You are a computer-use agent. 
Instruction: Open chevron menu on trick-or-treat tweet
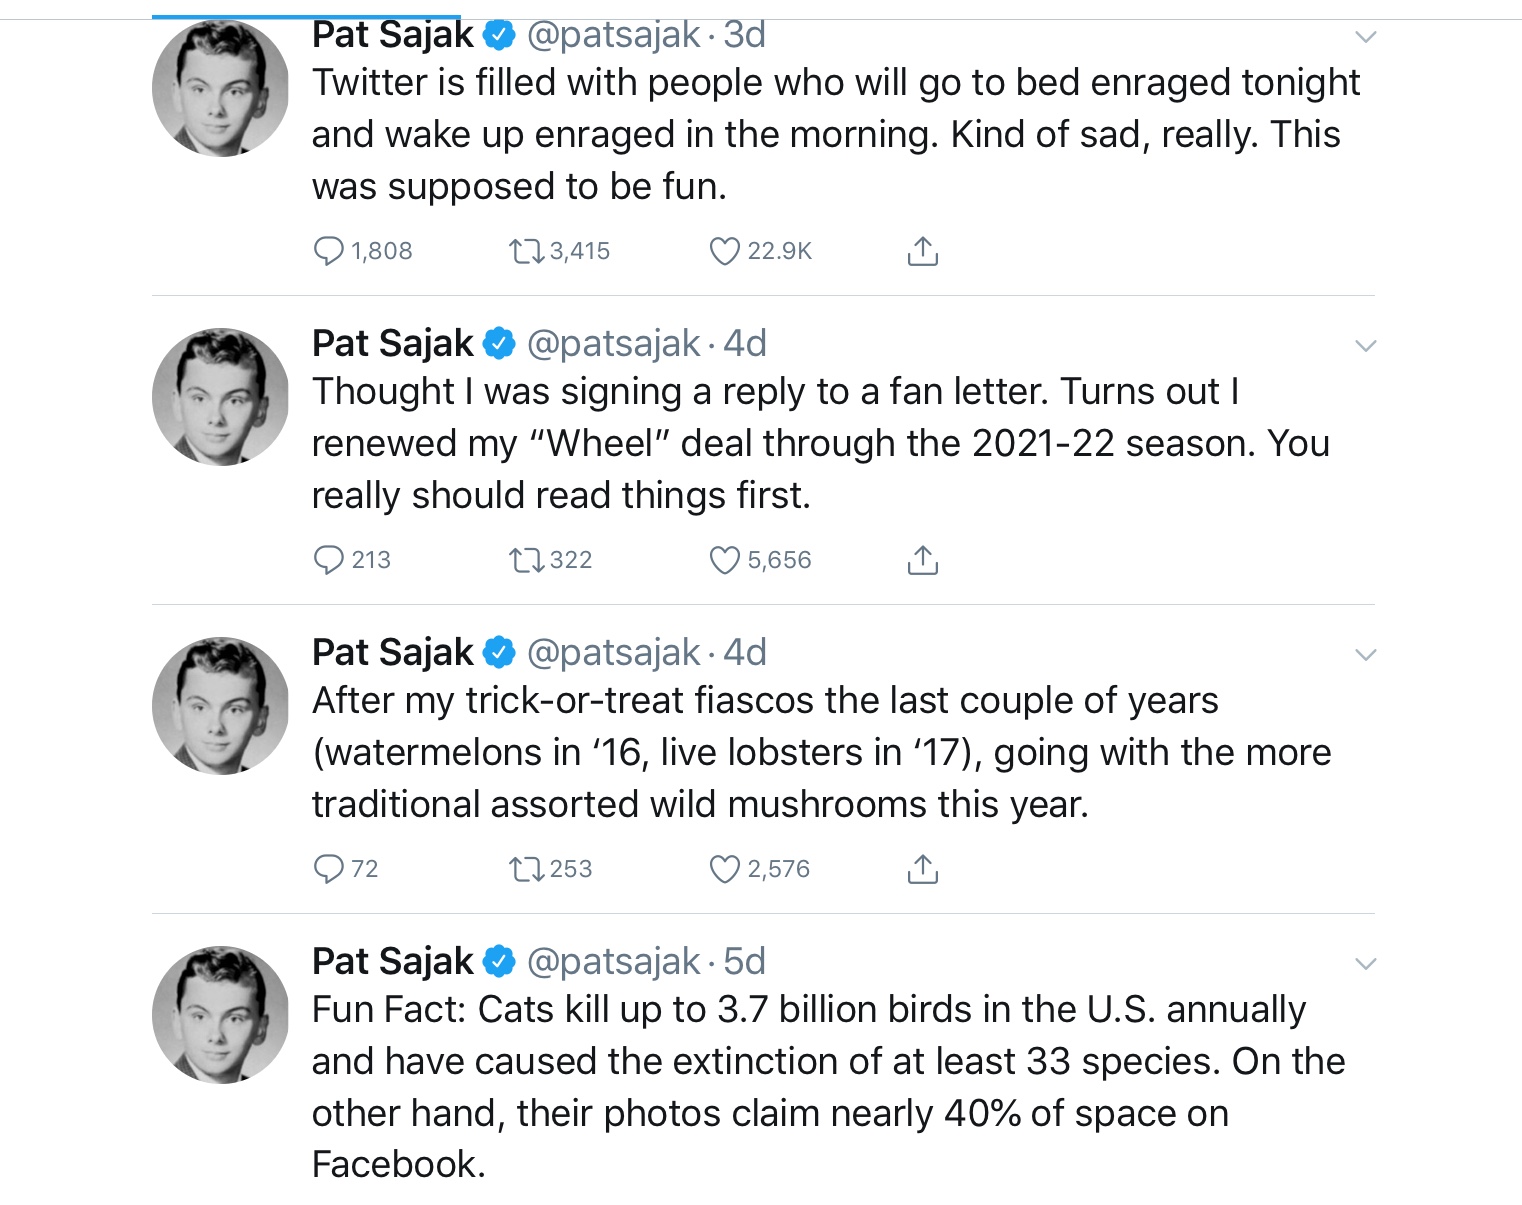pyautogui.click(x=1365, y=655)
